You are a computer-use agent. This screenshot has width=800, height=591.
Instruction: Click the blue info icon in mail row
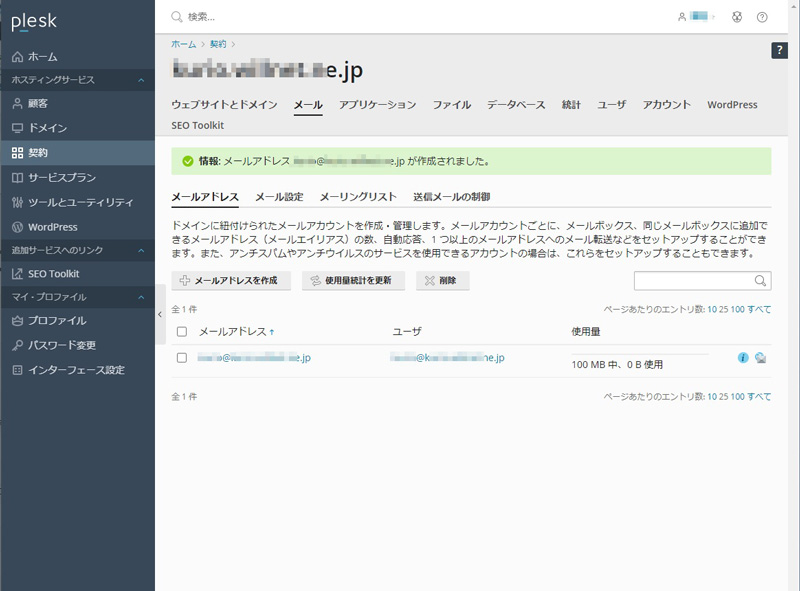click(743, 357)
